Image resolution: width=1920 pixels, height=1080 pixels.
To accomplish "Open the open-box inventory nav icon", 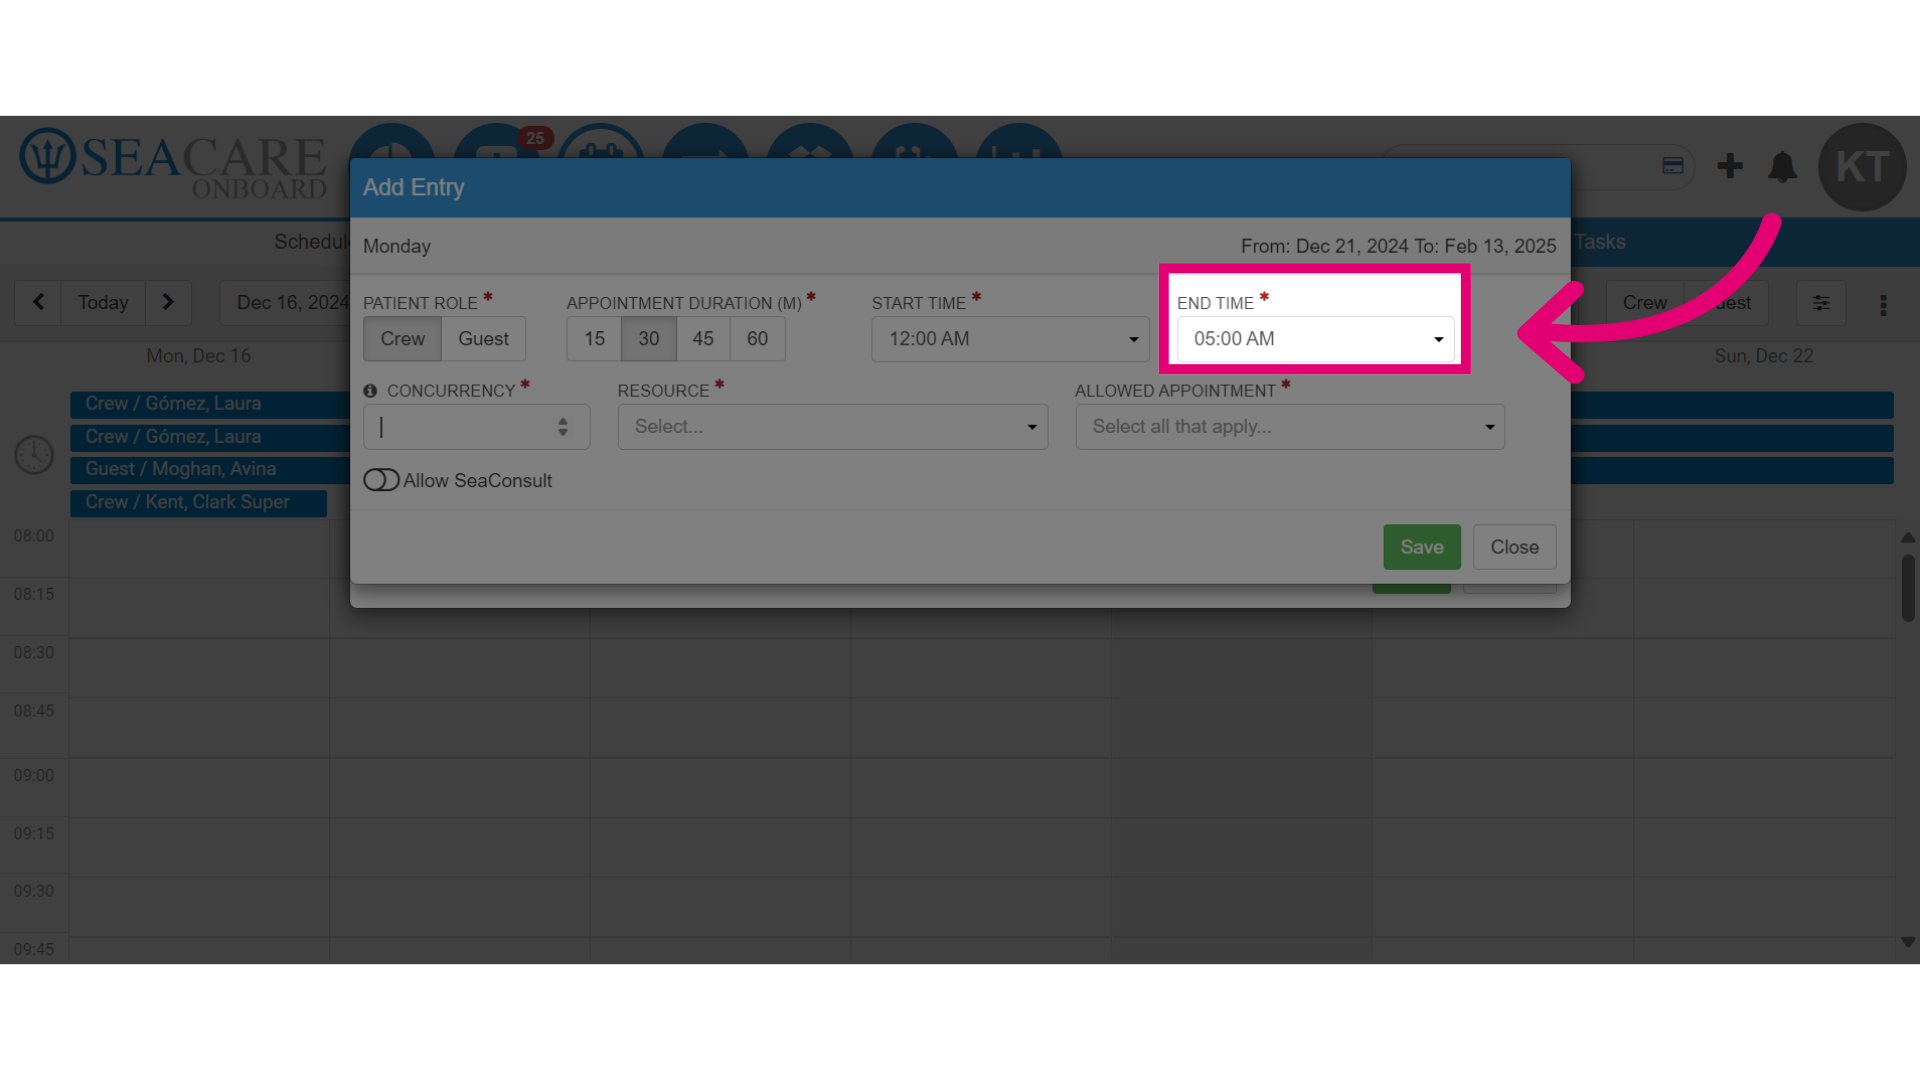I will click(810, 142).
